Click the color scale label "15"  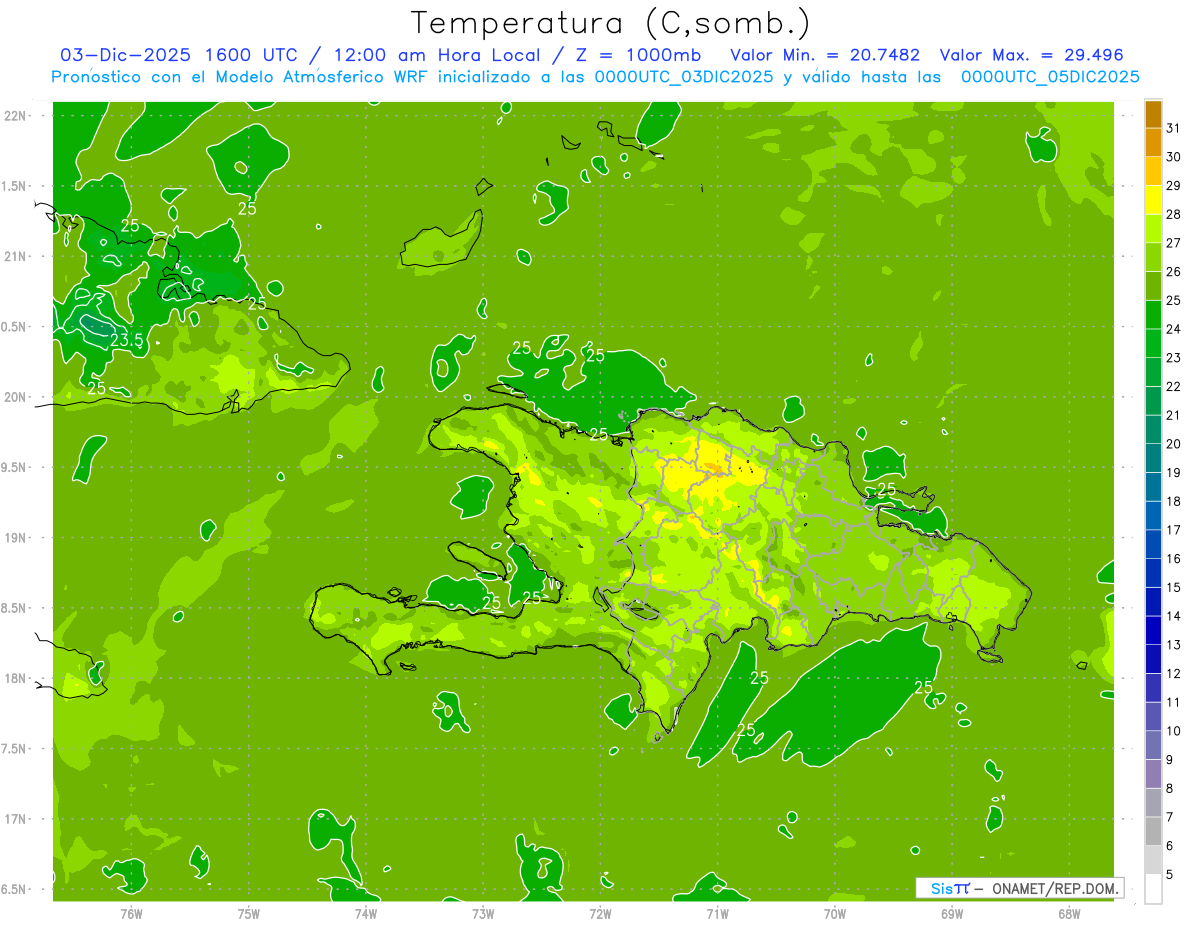coord(1173,588)
